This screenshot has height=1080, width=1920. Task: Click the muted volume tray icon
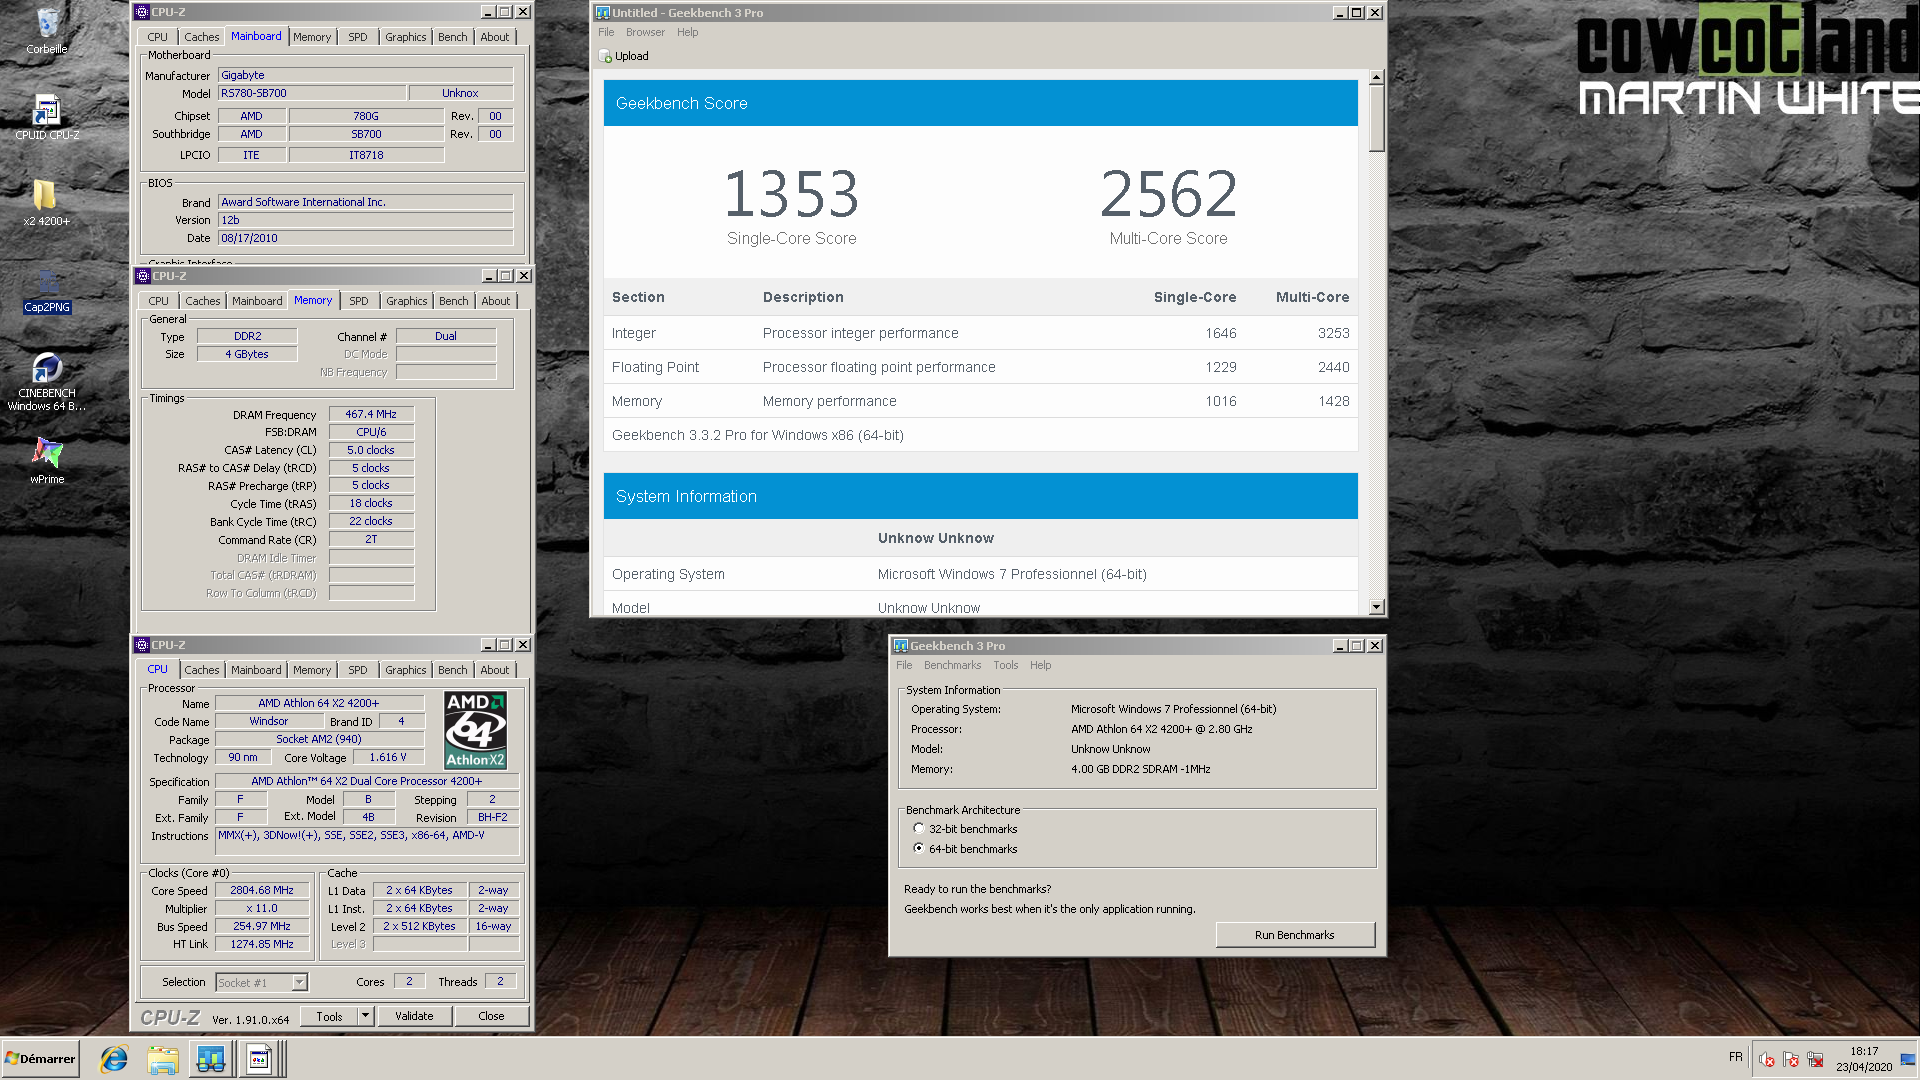pos(1767,1060)
